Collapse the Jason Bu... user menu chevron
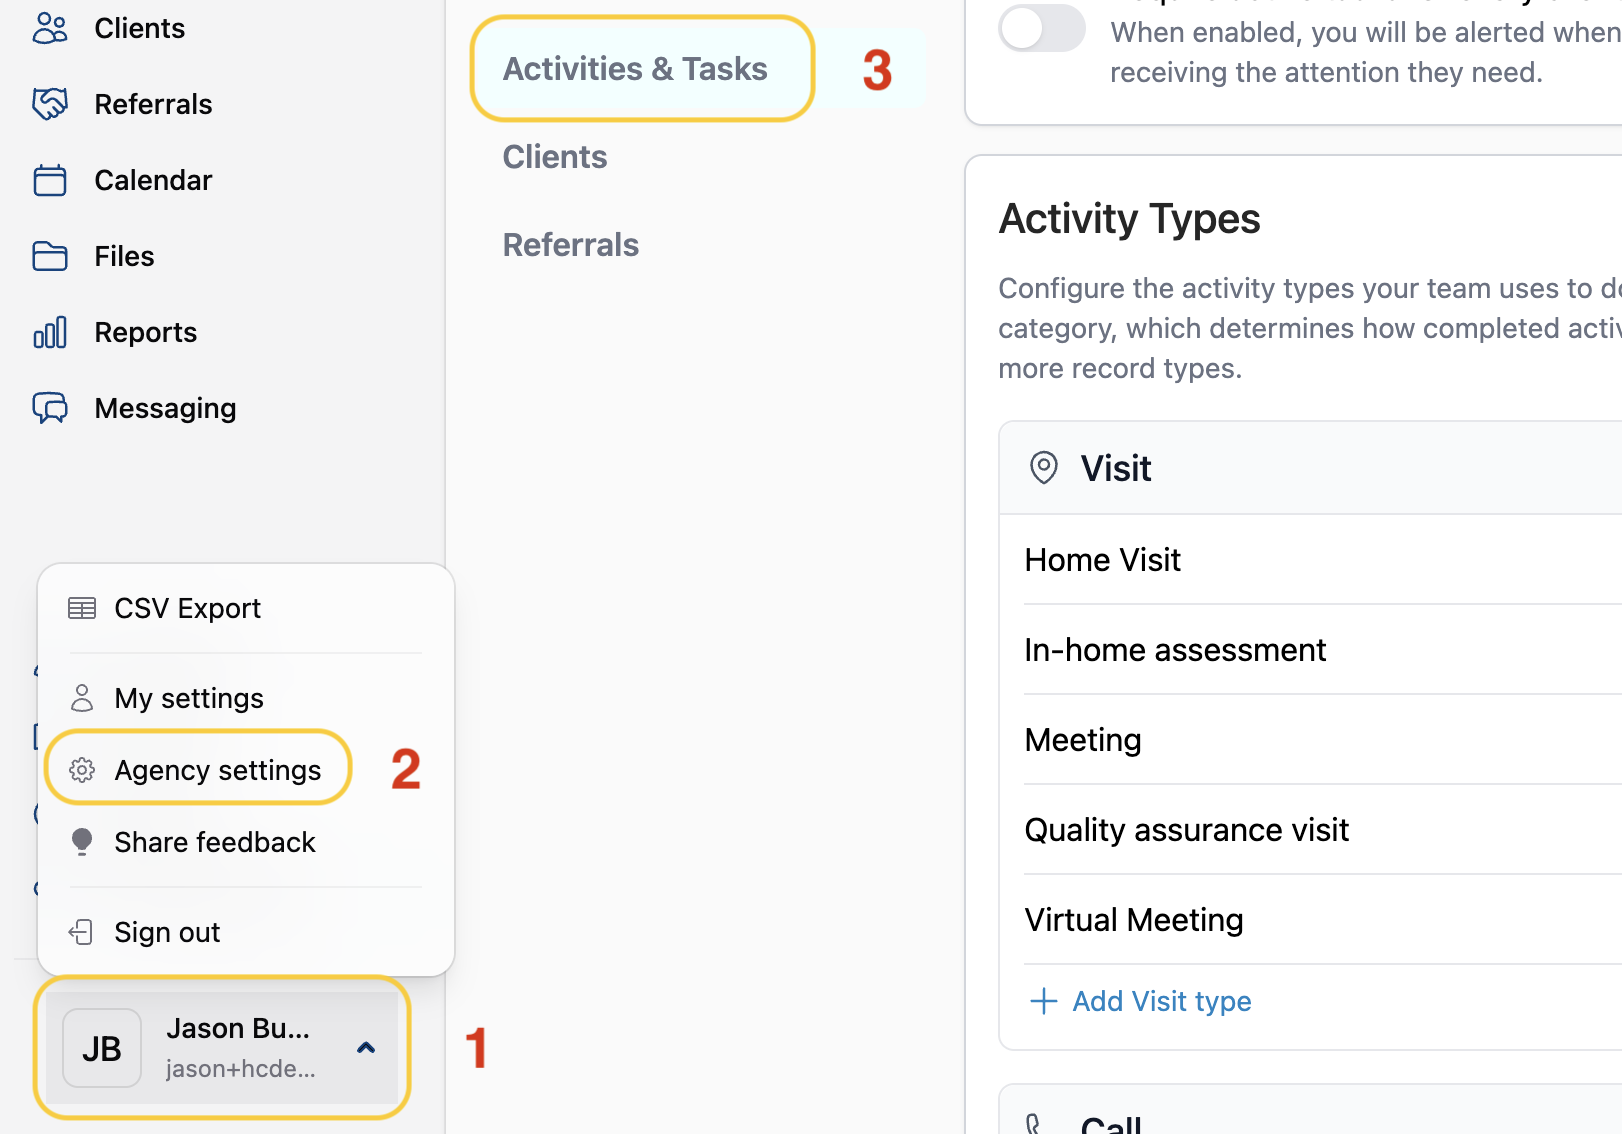1622x1134 pixels. click(366, 1048)
